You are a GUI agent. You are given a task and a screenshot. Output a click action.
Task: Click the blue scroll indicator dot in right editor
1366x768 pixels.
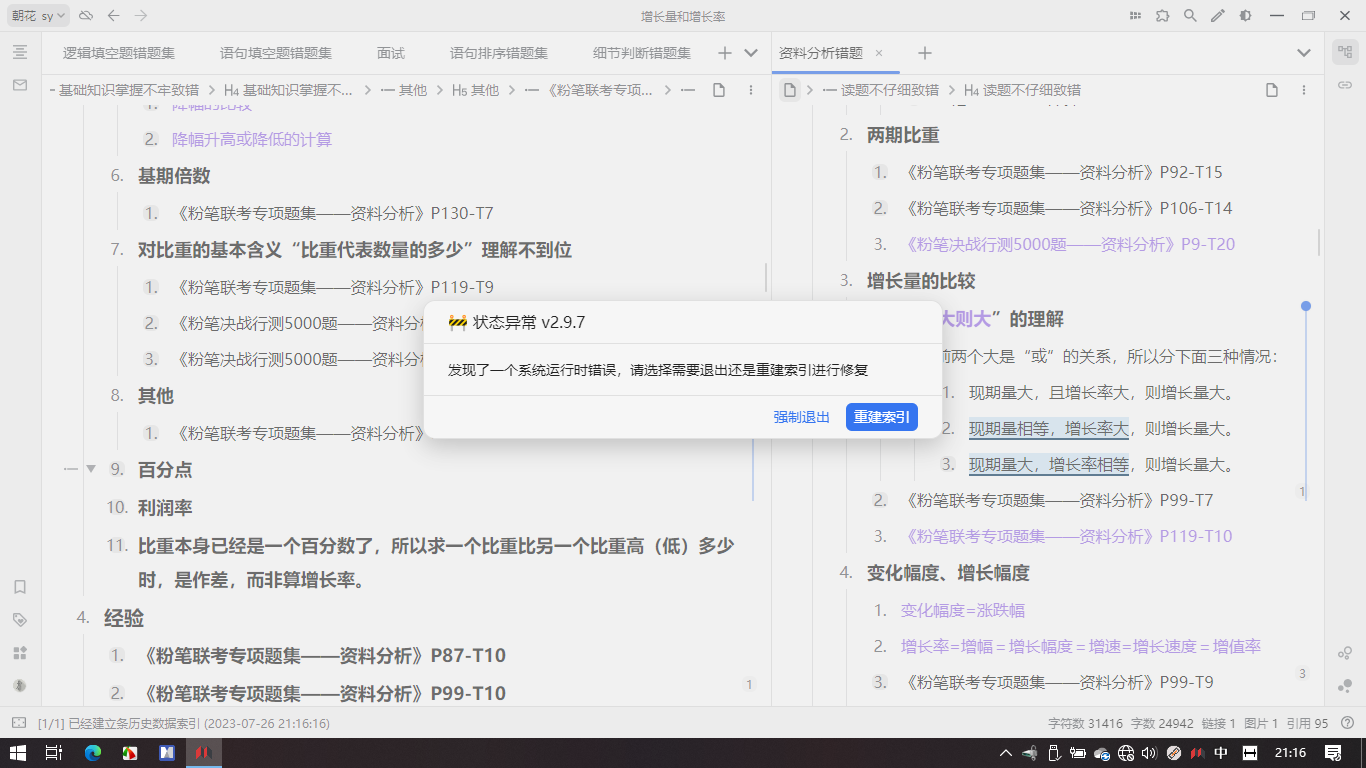tap(1306, 306)
